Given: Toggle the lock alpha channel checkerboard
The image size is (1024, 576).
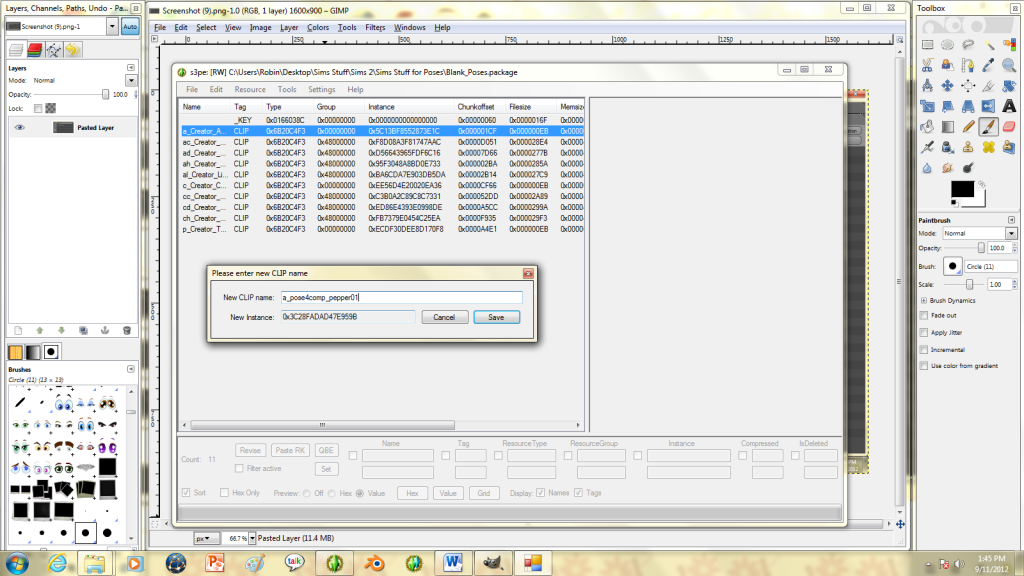Looking at the screenshot, I should tap(50, 108).
